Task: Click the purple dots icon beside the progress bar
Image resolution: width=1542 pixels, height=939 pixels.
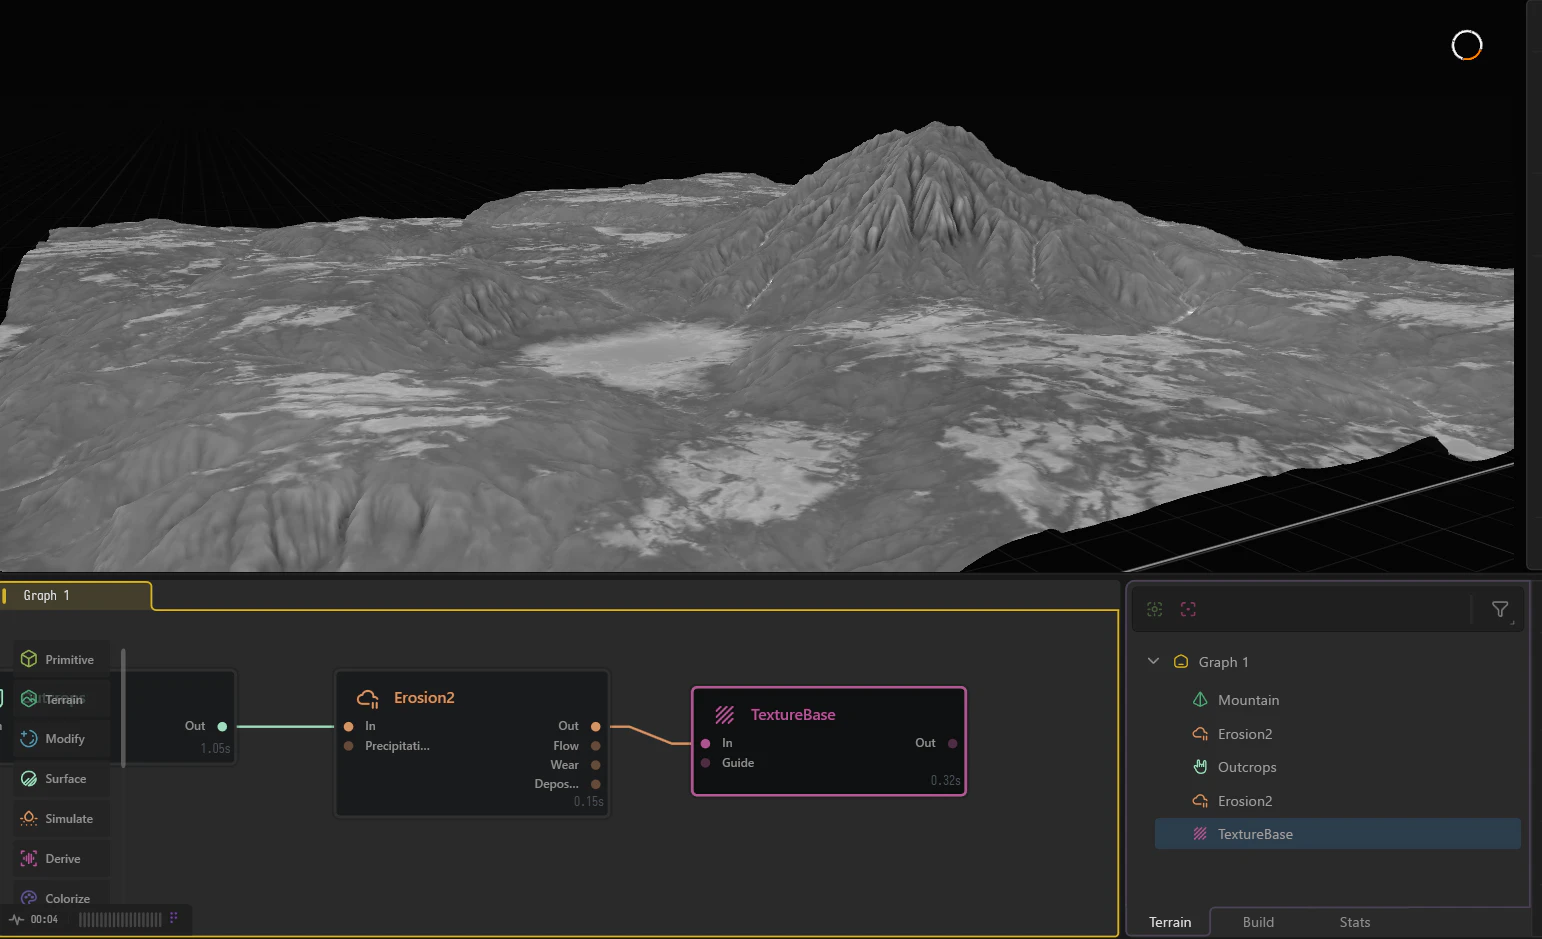Action: [x=174, y=917]
